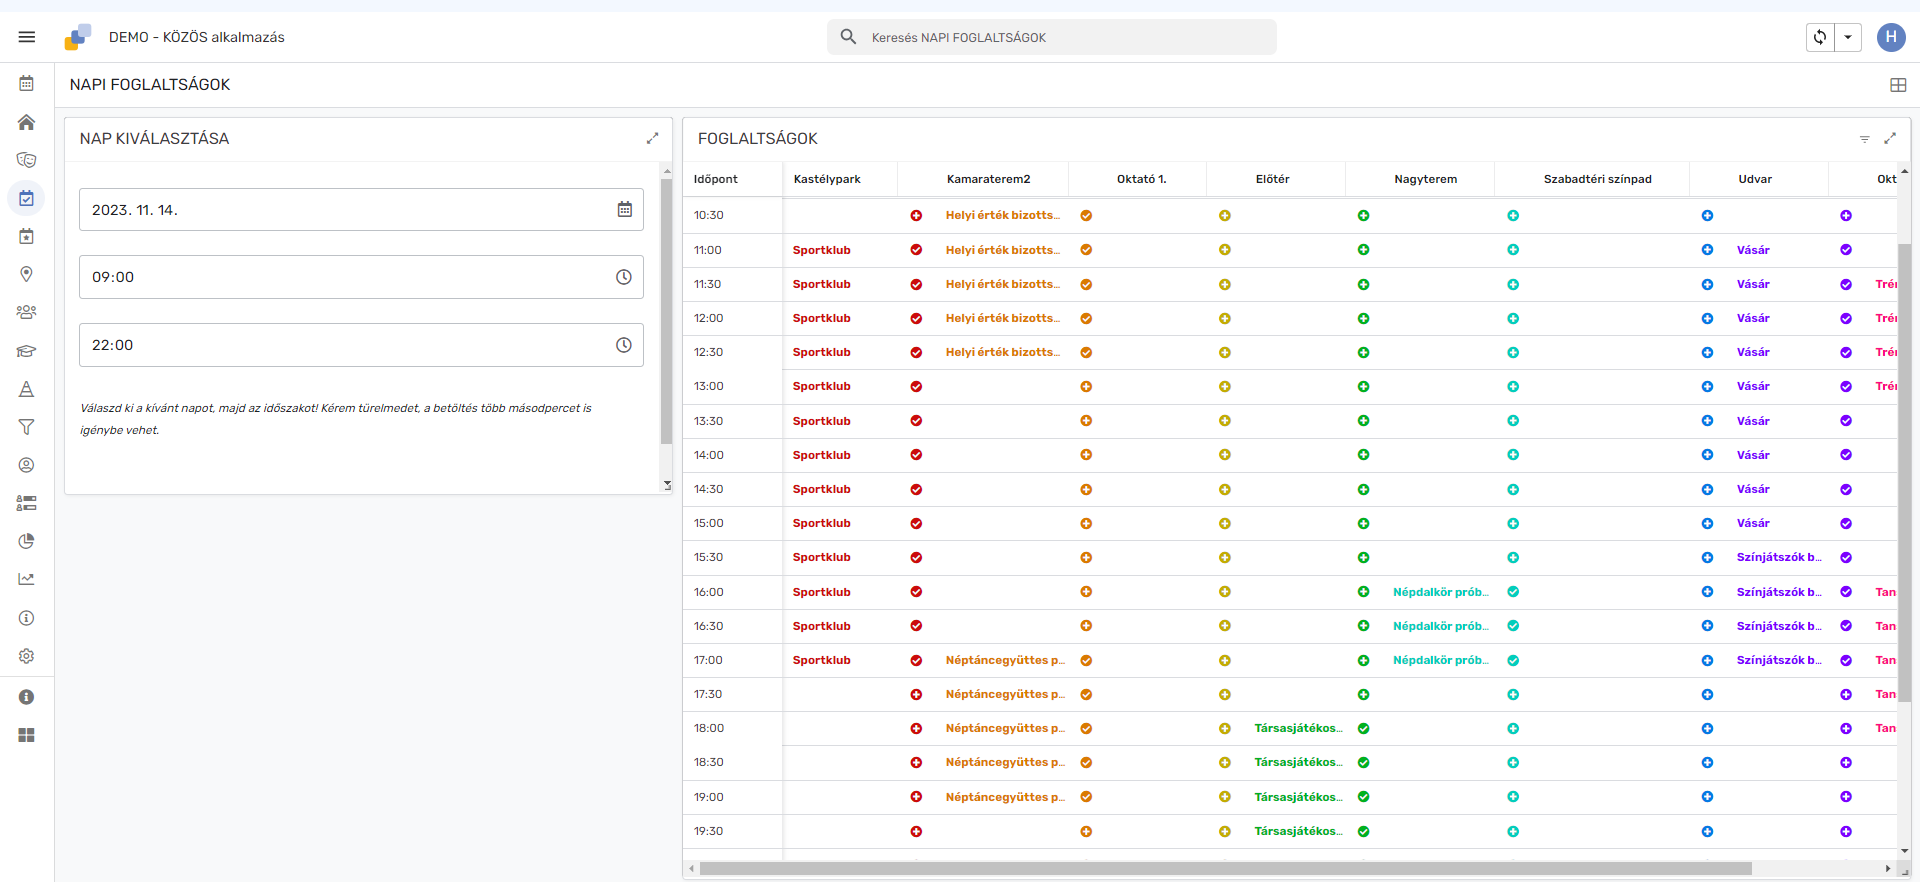Open the theater masks sidebar icon
Screen dimensions: 1920x882
[x=27, y=160]
